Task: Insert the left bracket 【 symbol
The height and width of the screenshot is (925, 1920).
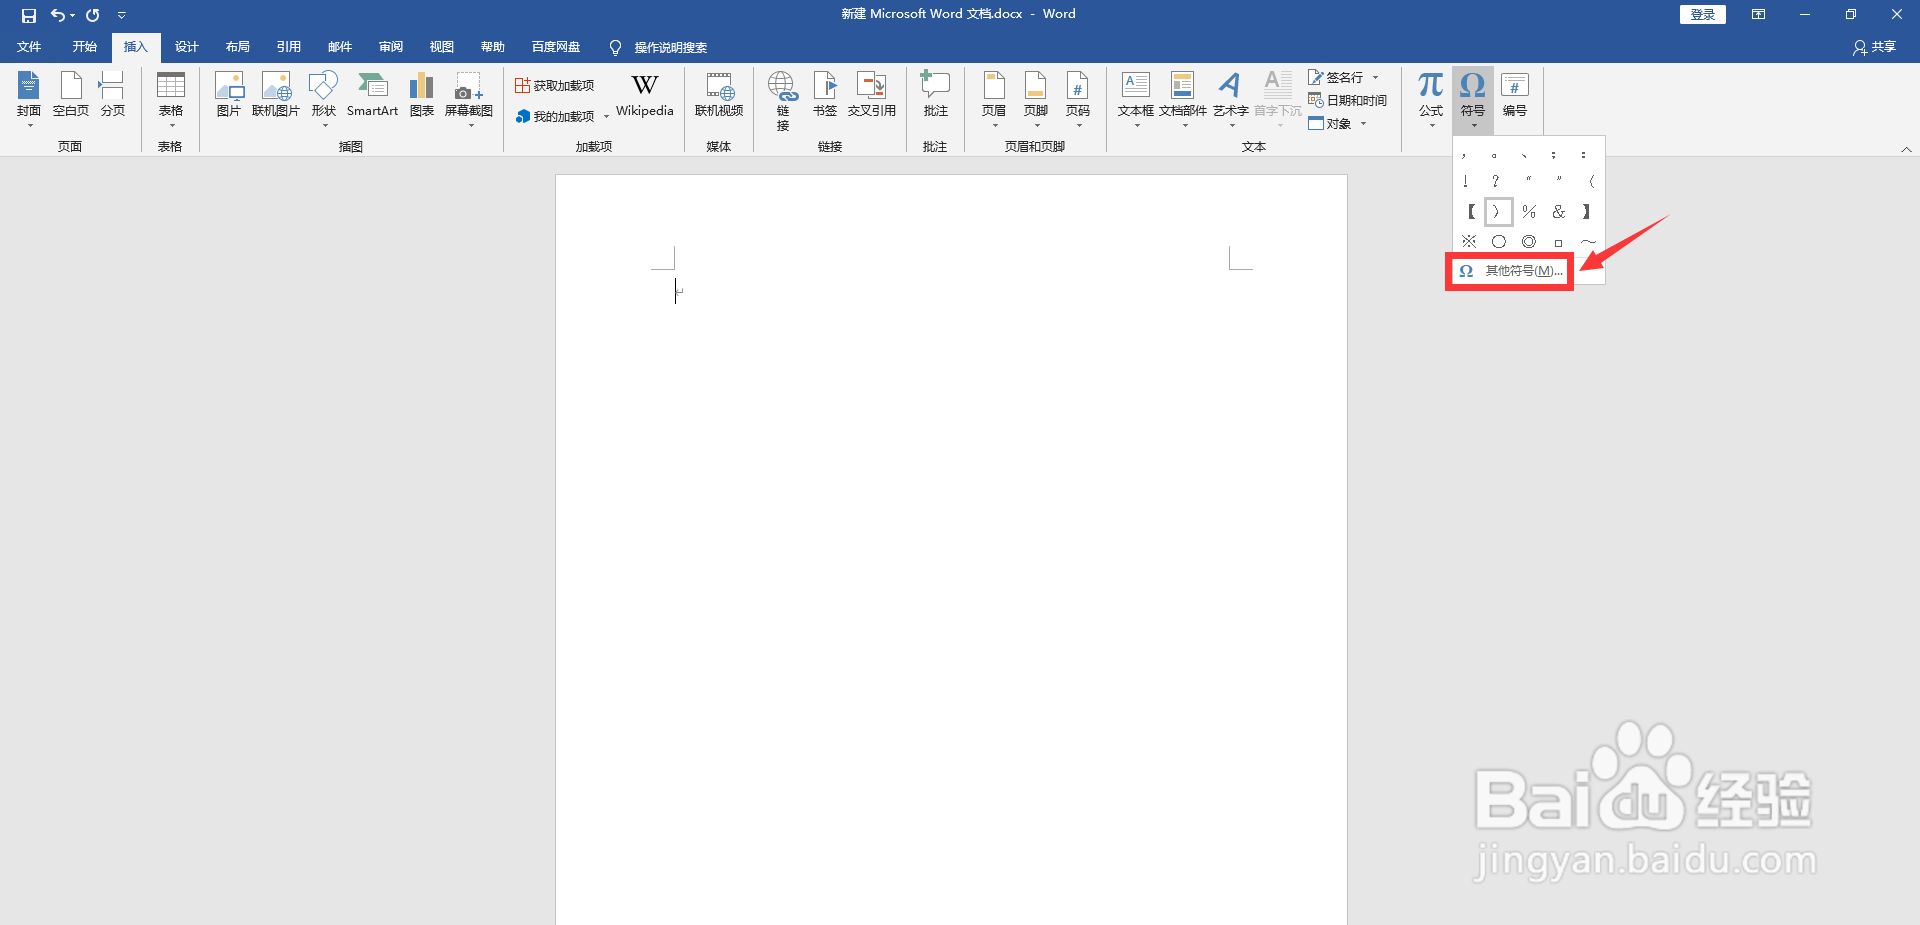Action: [1469, 212]
